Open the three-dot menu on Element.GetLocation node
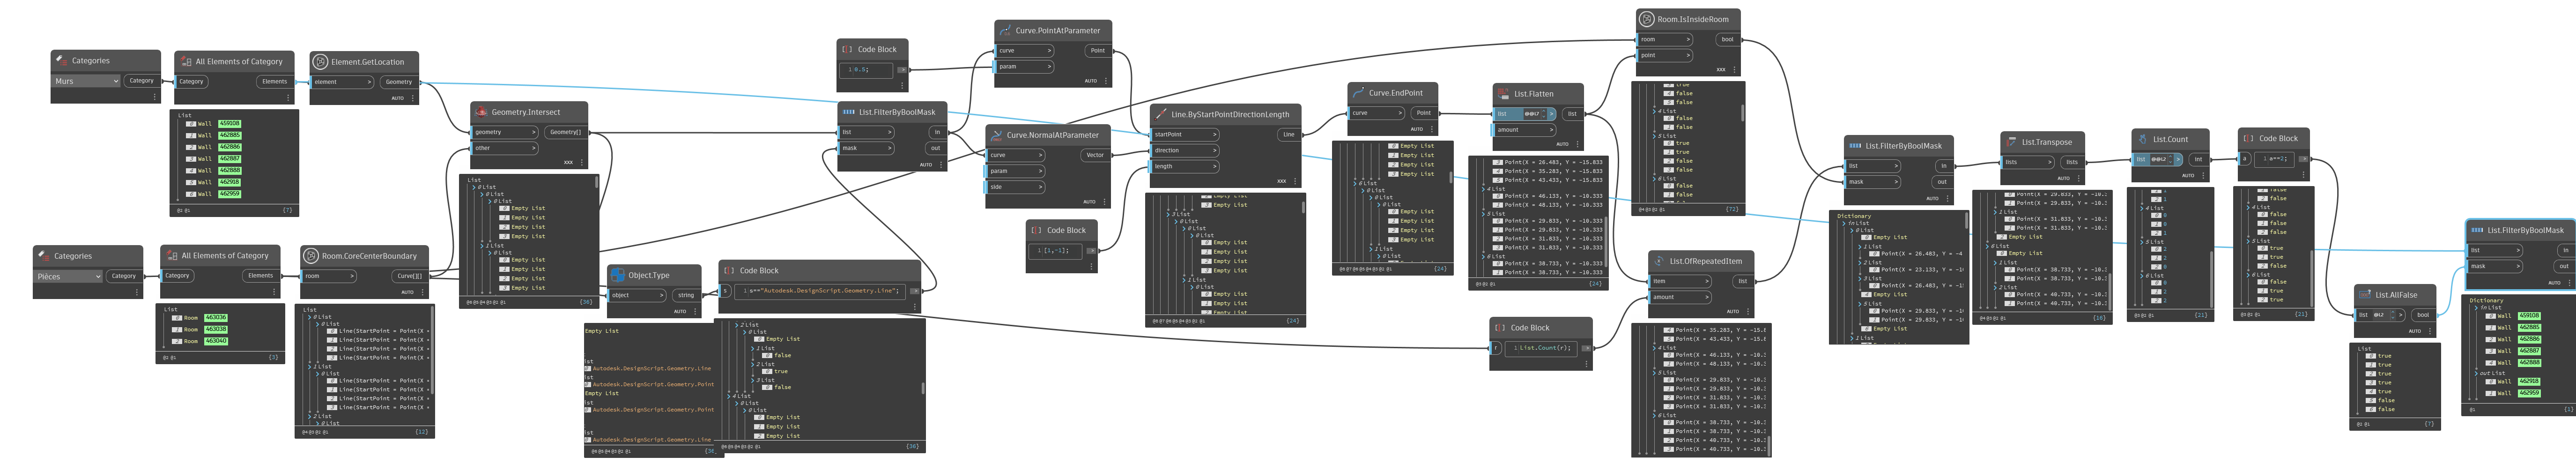 412,98
